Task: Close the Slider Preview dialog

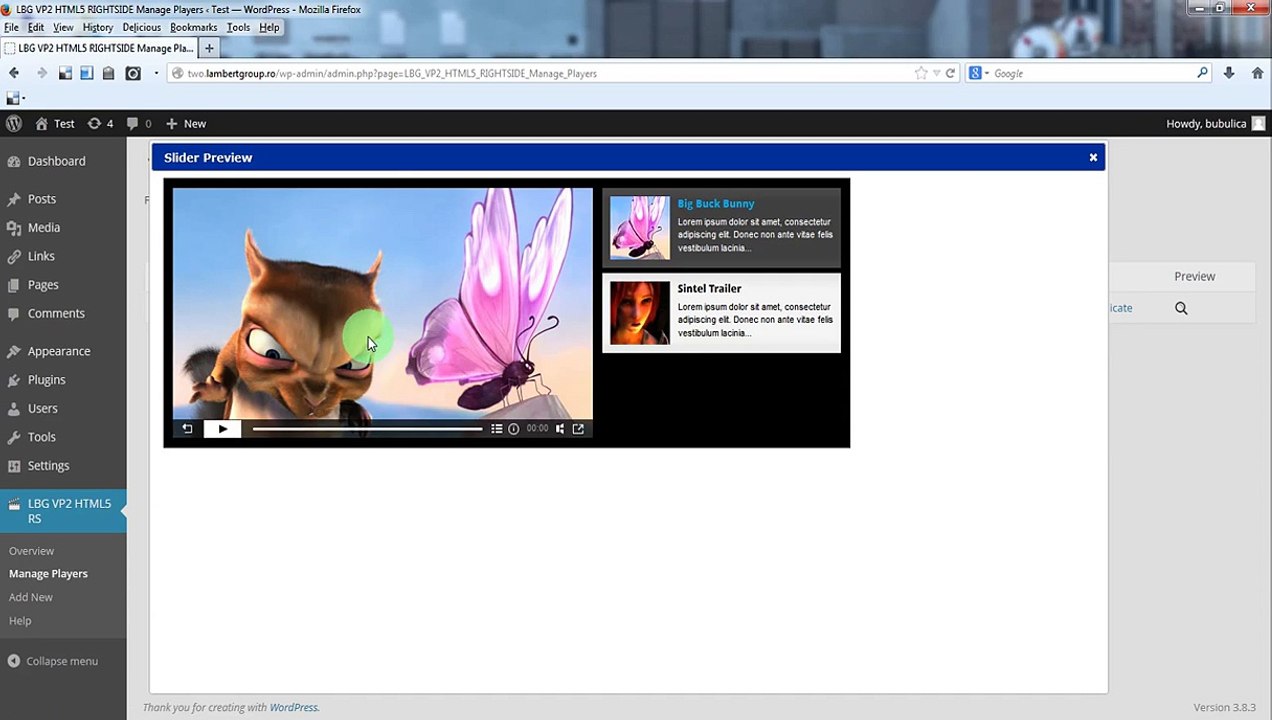Action: click(1093, 157)
